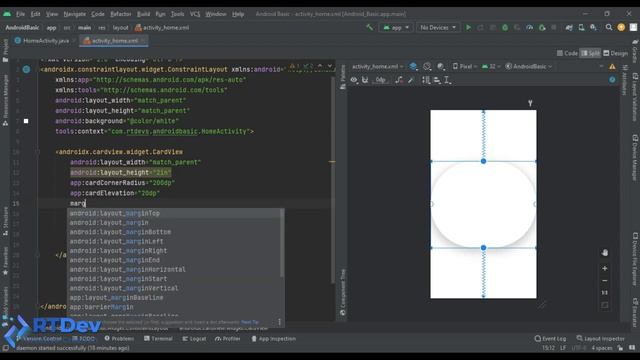The image size is (640, 360).
Task: Toggle the Palette panel in designer
Action: click(x=342, y=77)
